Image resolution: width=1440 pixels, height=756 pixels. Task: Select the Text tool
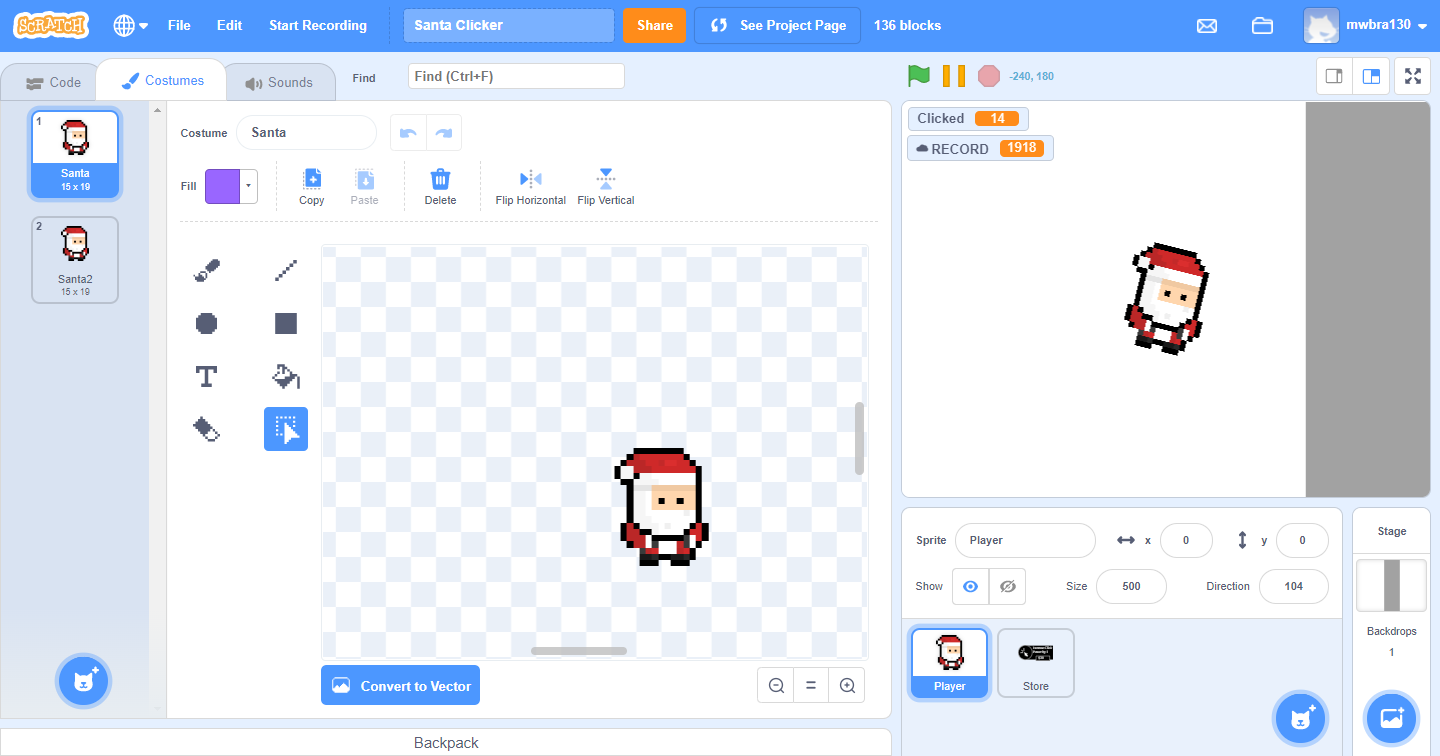click(x=206, y=376)
